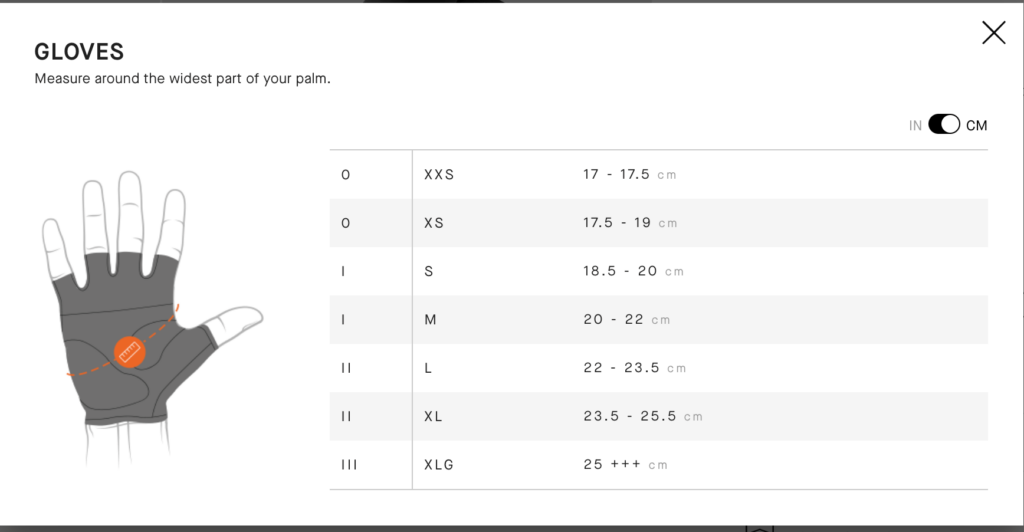Select the L size row
Image resolution: width=1024 pixels, height=532 pixels.
point(658,368)
